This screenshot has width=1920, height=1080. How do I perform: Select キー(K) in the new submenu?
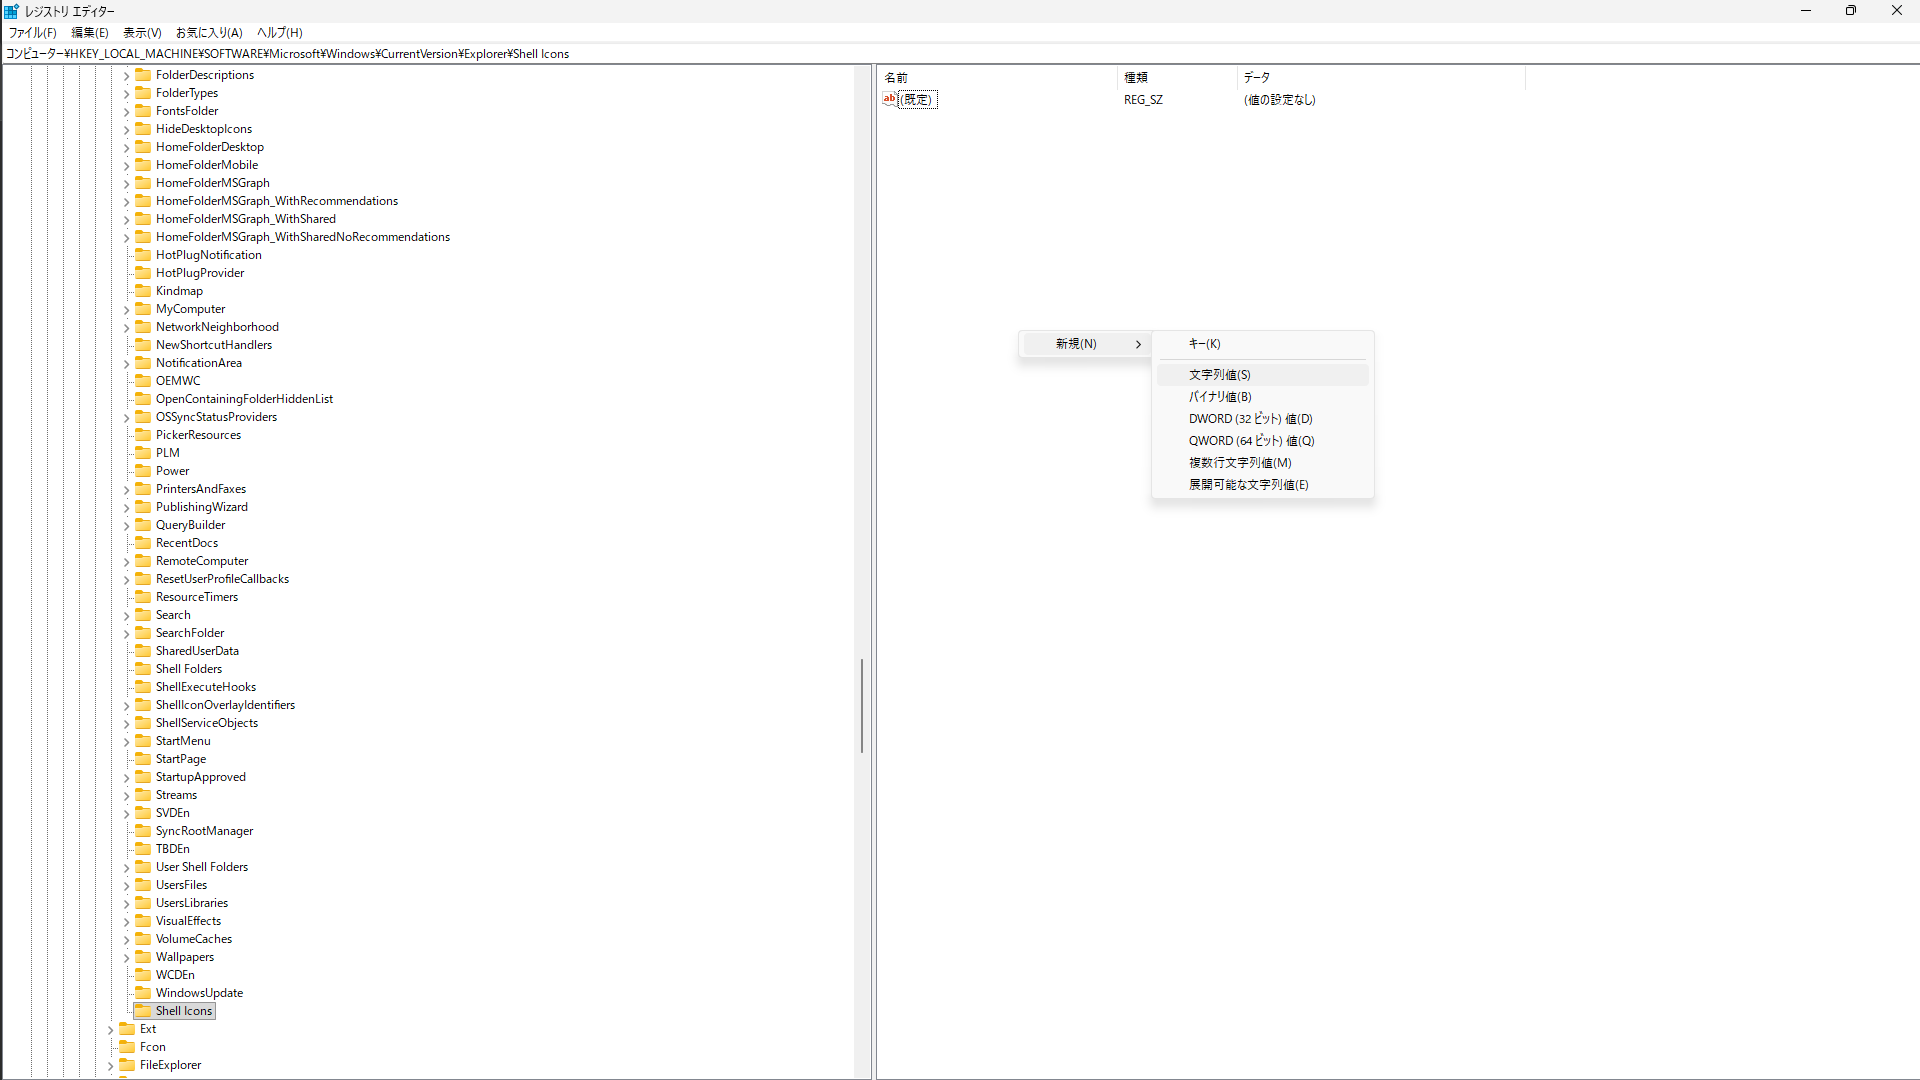[1204, 344]
